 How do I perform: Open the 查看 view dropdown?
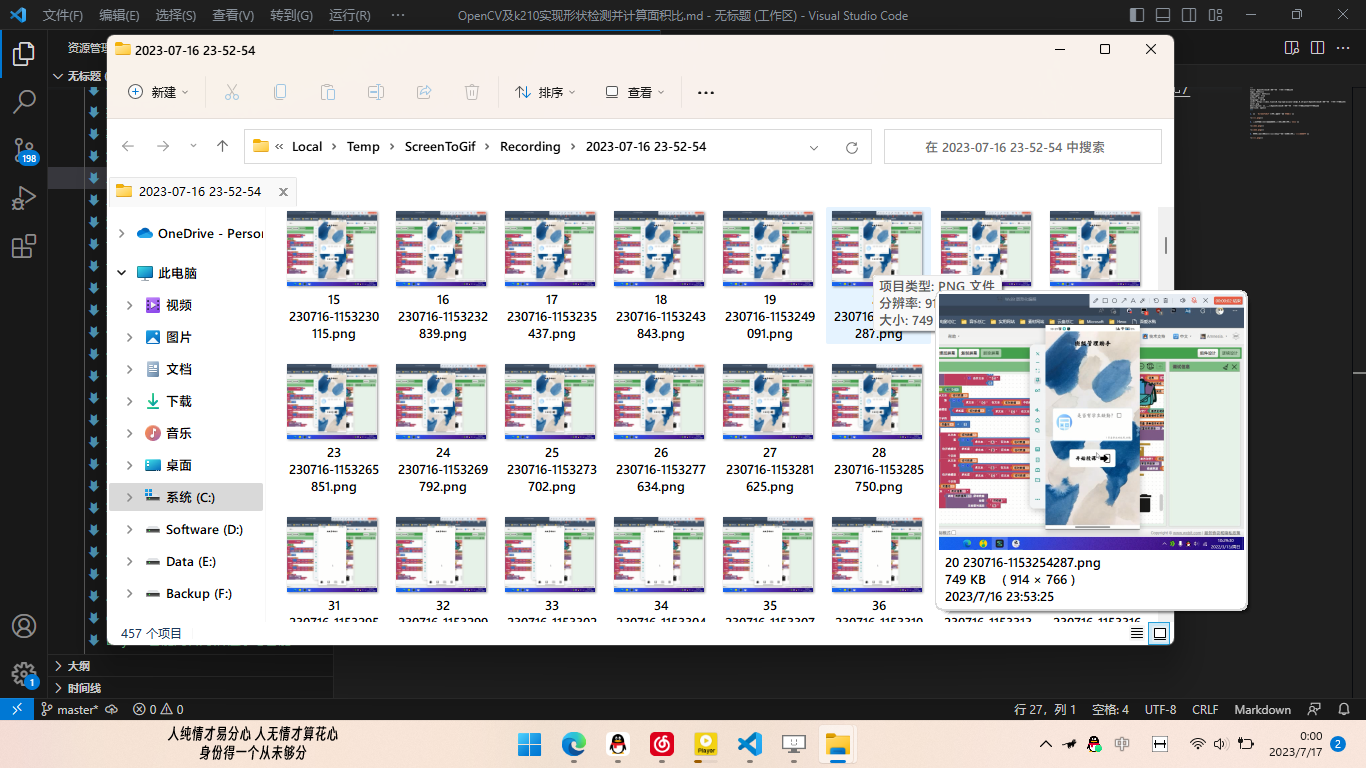click(635, 92)
